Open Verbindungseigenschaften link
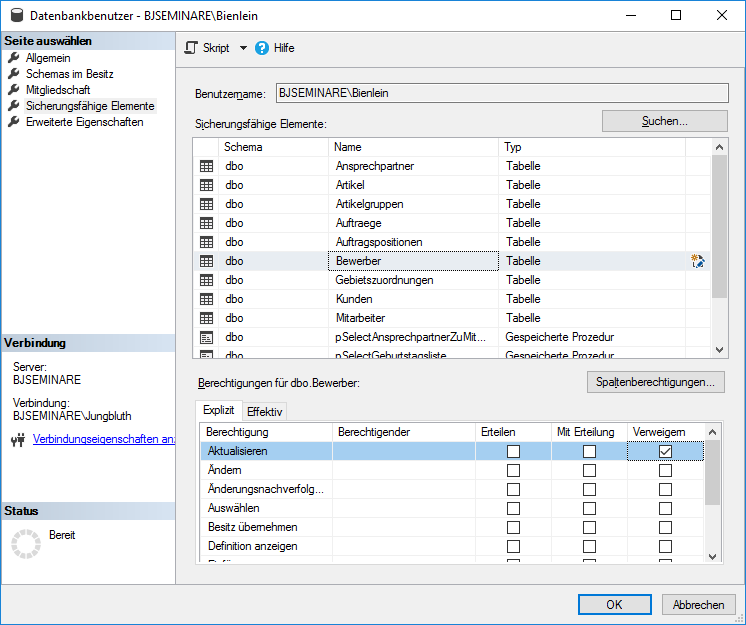746x625 pixels. coord(104,439)
